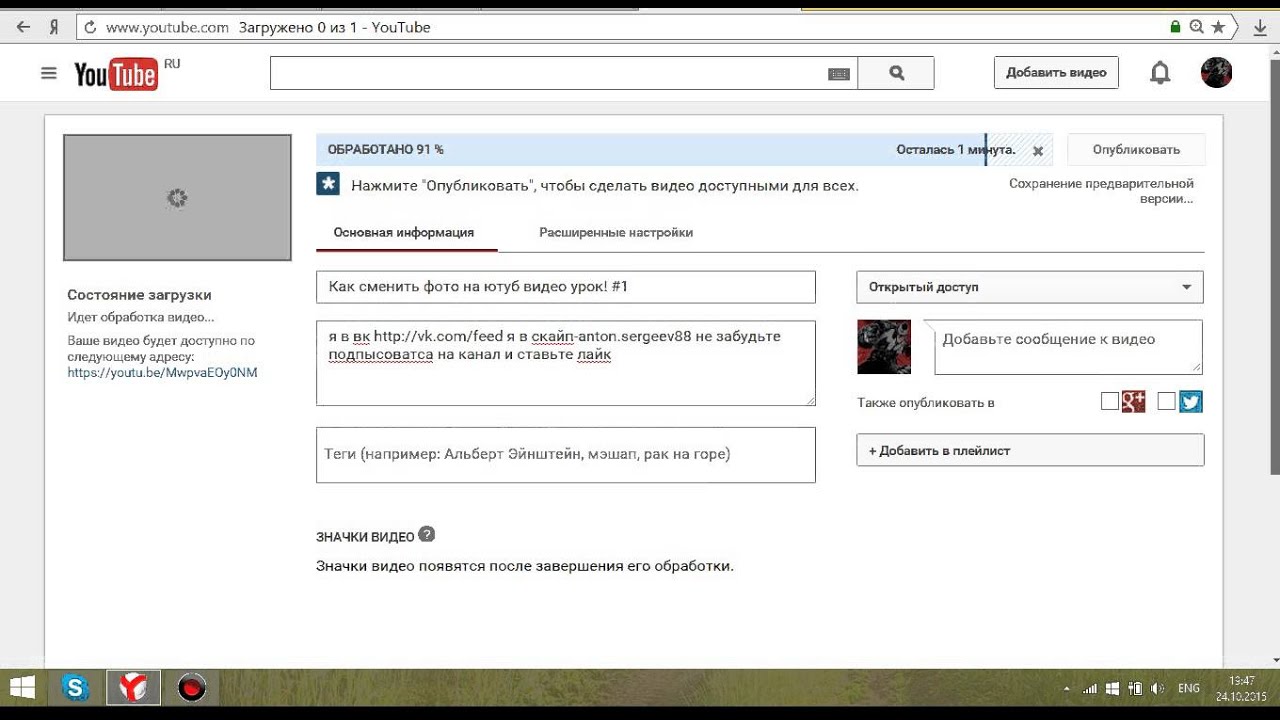Open the battery status tray icon
This screenshot has height=720, width=1280.
point(1135,689)
